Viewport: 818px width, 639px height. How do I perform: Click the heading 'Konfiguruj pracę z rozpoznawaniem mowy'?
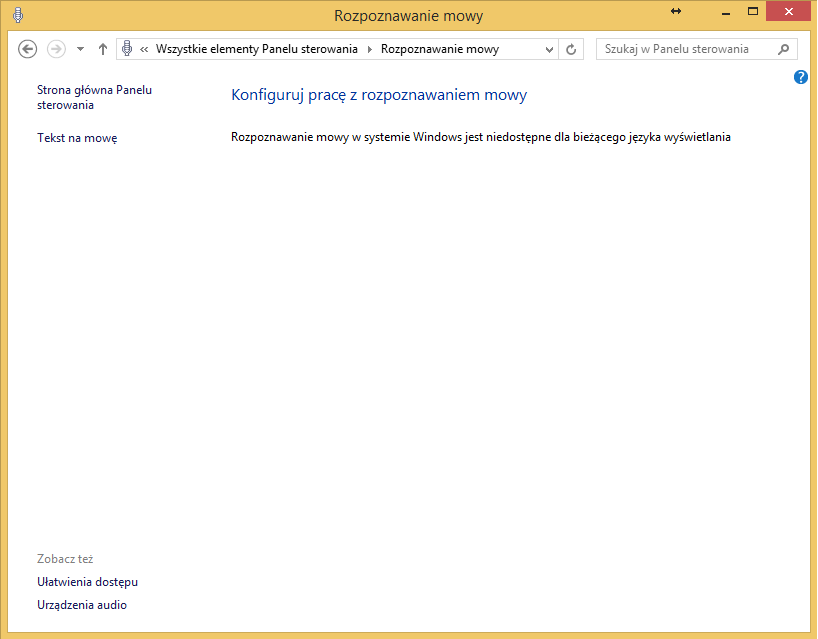point(379,95)
